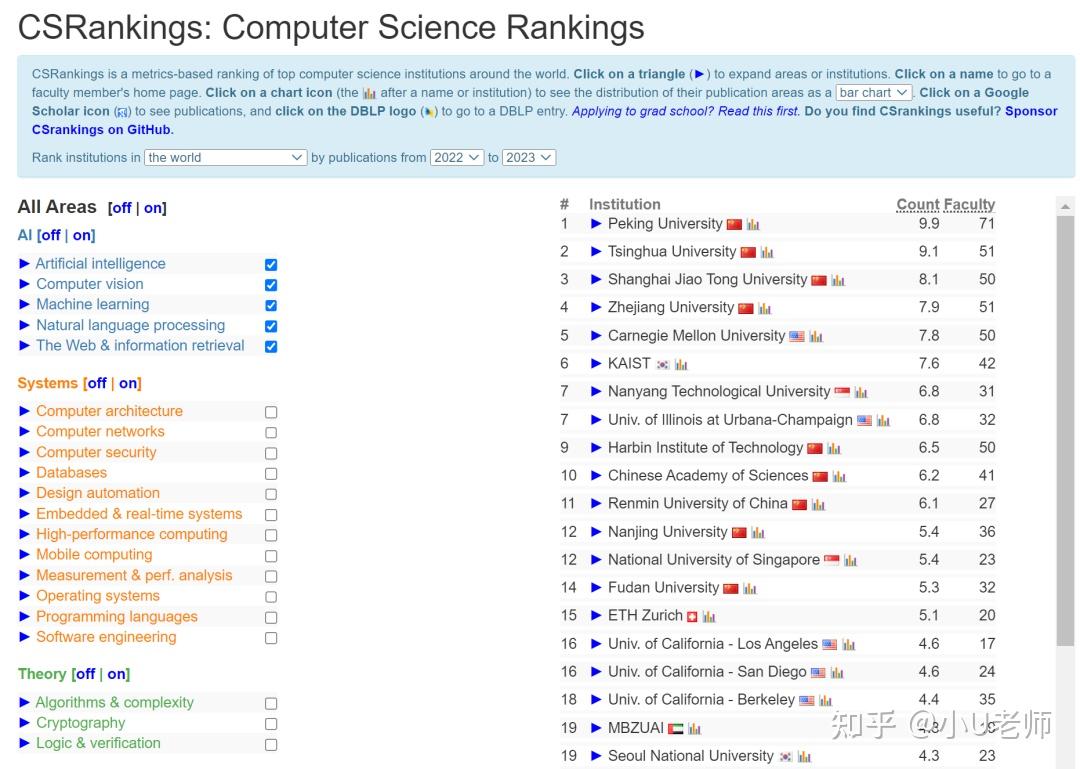This screenshot has height=769, width=1080.
Task: Open chart icon for Peking University
Action: pos(753,225)
